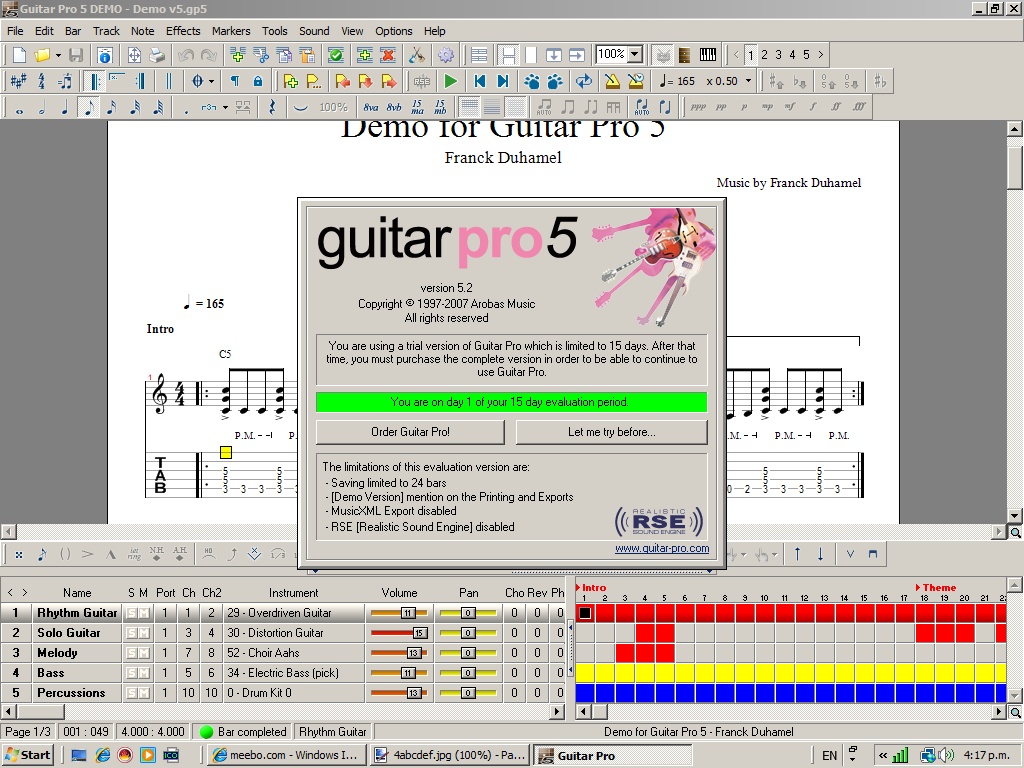This screenshot has height=768, width=1024.
Task: Toggle the repeat open bar sign
Action: 94,82
